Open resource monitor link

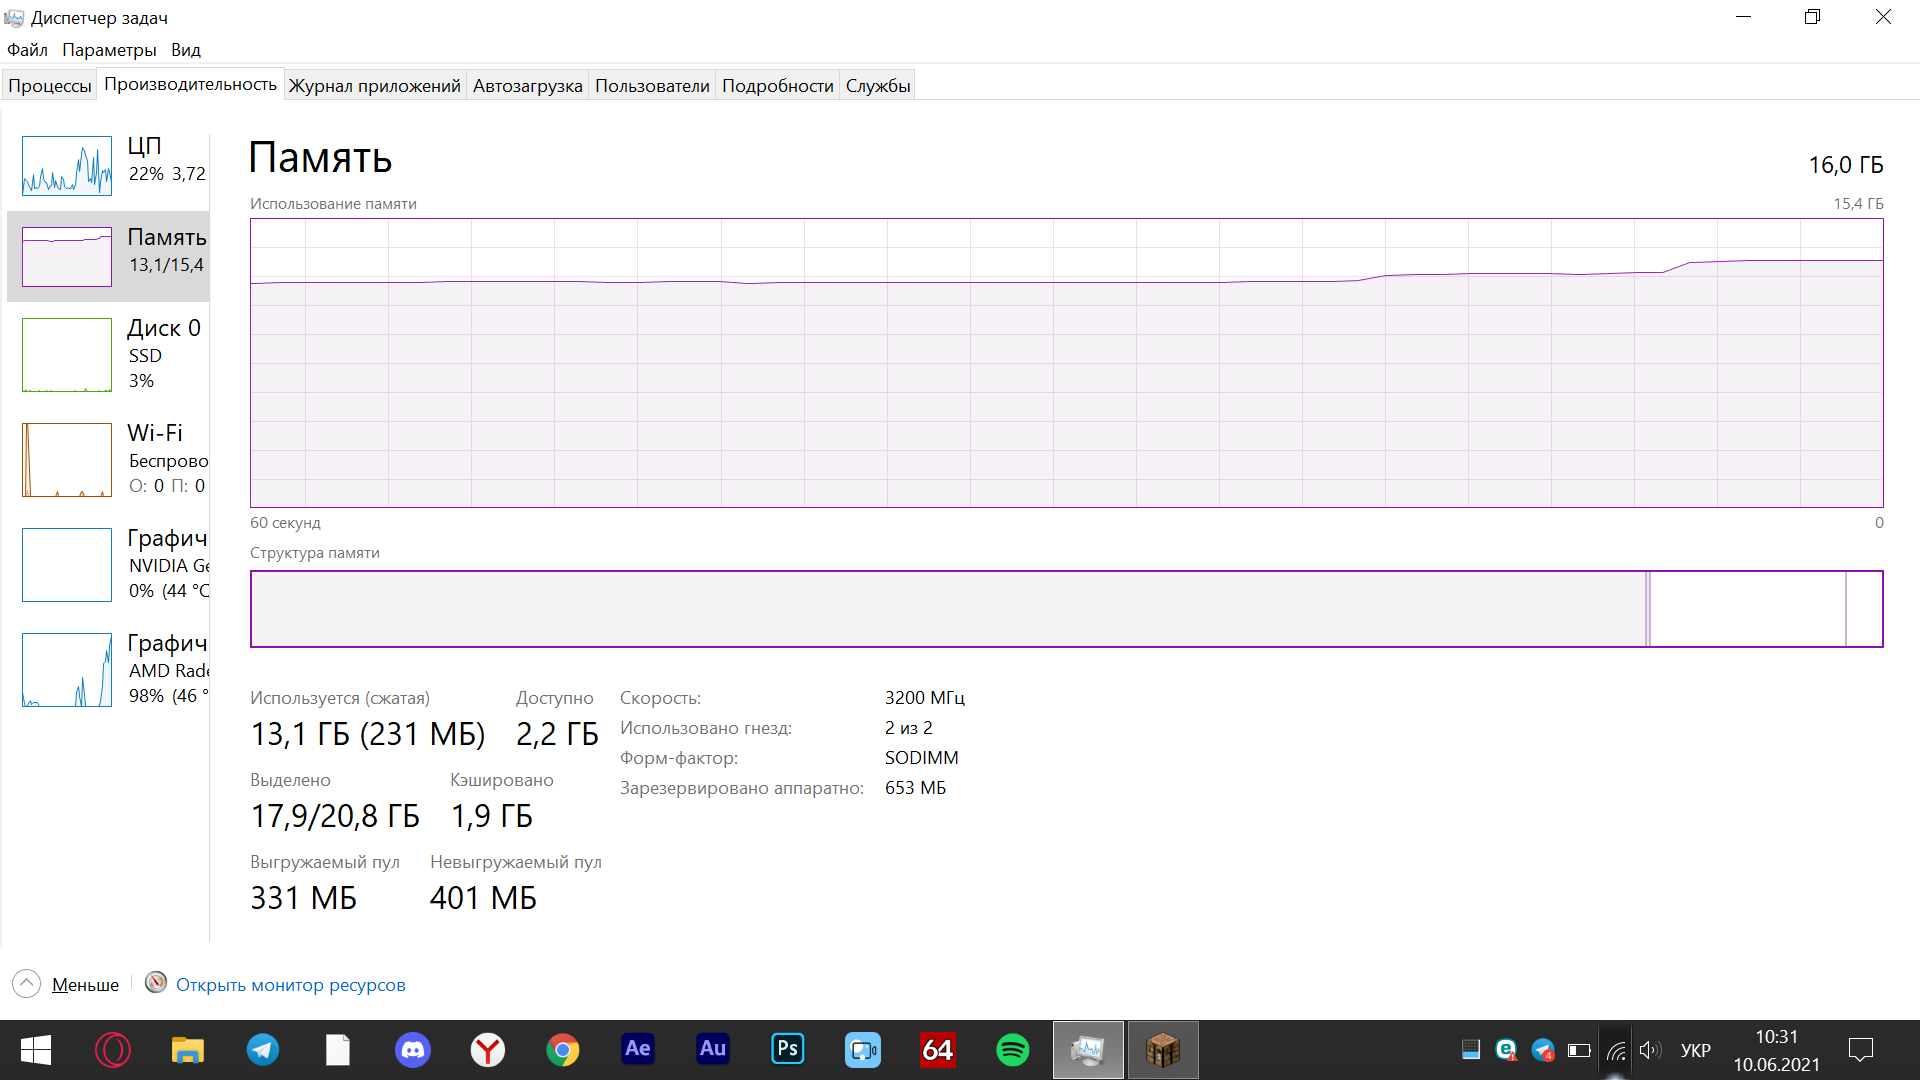[x=290, y=985]
